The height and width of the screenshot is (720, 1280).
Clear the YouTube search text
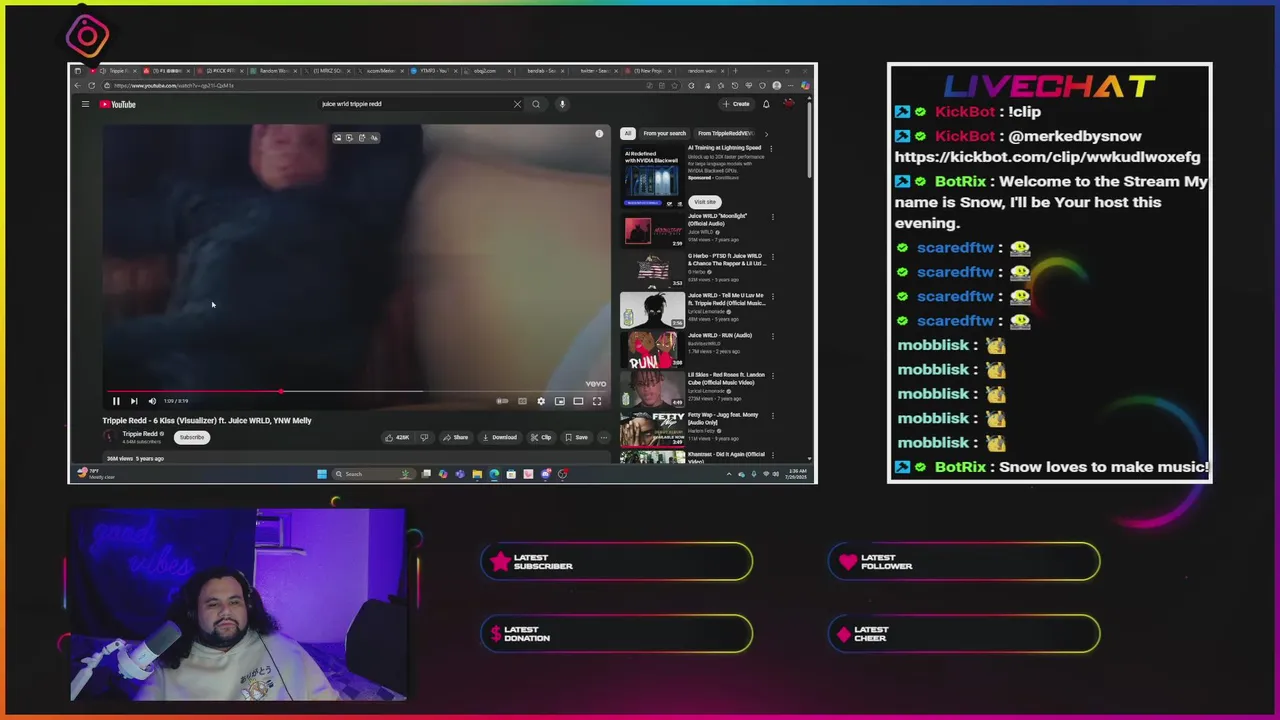(x=517, y=104)
